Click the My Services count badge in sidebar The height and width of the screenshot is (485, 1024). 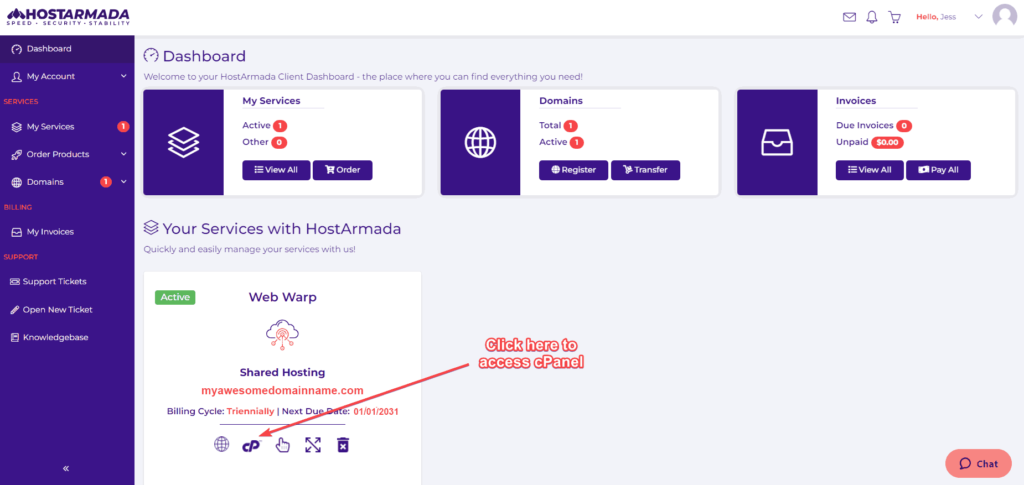(123, 127)
